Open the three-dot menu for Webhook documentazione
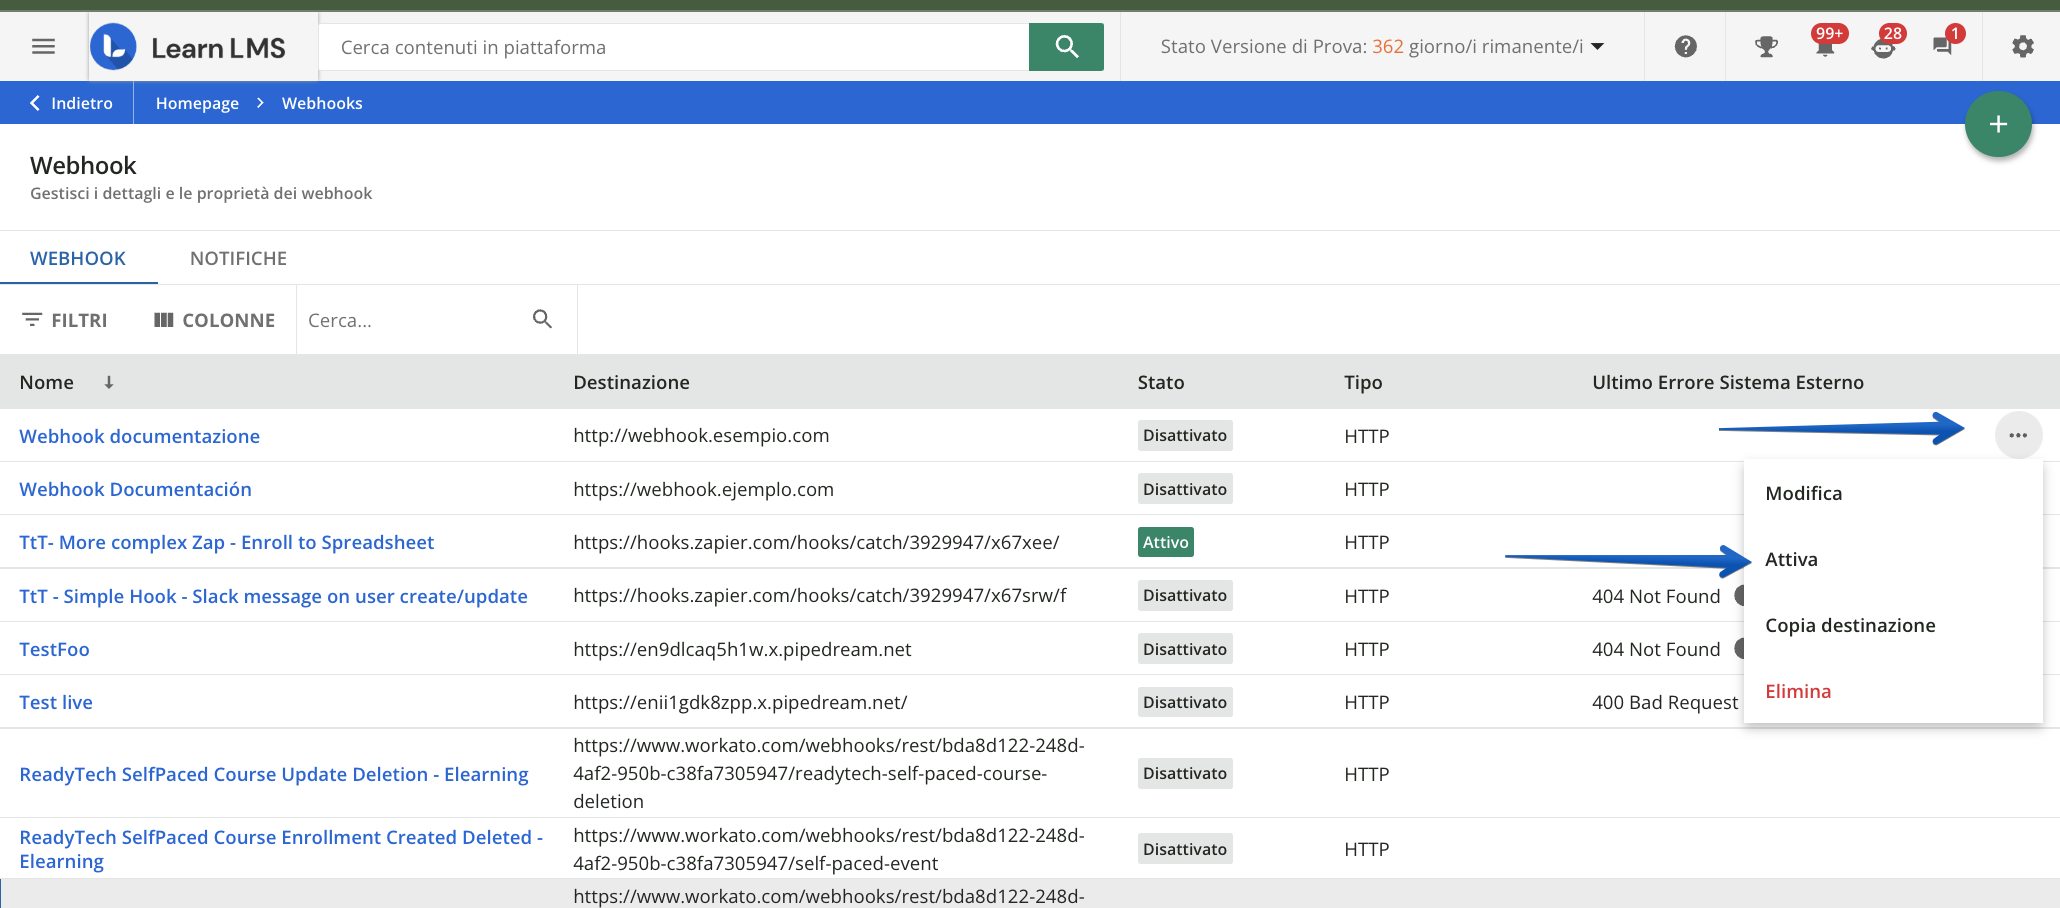This screenshot has height=908, width=2060. (2018, 436)
